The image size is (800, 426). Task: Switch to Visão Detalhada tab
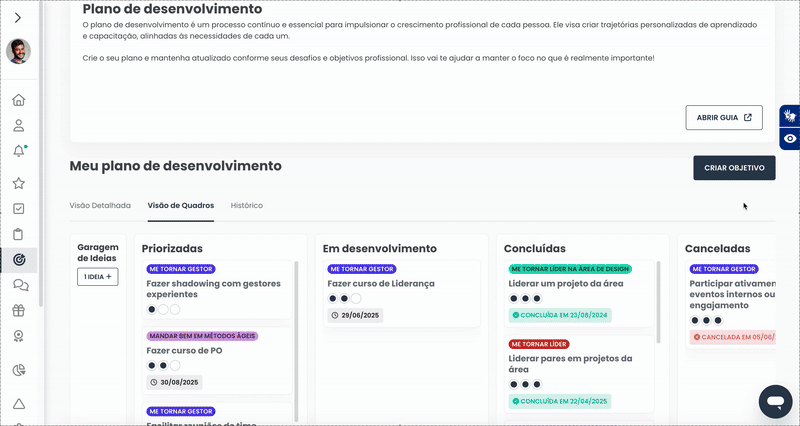tap(100, 206)
